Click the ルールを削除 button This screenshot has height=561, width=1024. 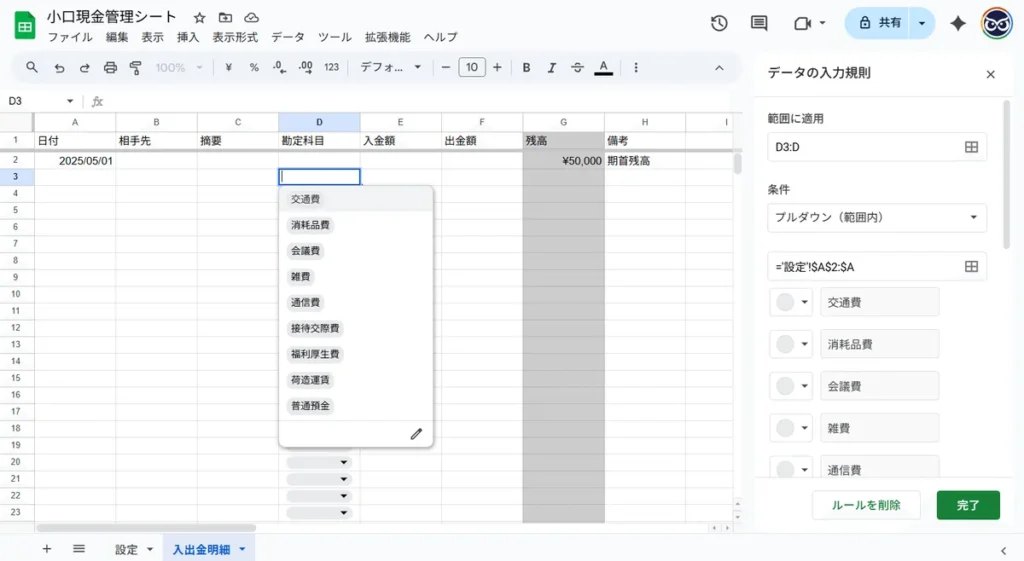866,505
